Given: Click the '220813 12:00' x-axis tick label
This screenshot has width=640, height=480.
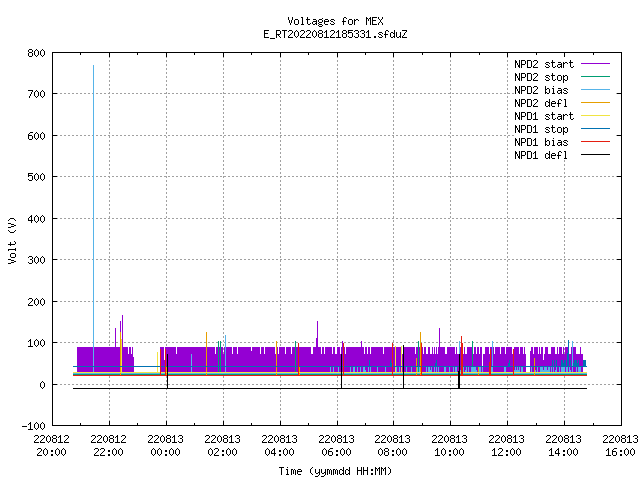Looking at the screenshot, I should [x=507, y=446].
